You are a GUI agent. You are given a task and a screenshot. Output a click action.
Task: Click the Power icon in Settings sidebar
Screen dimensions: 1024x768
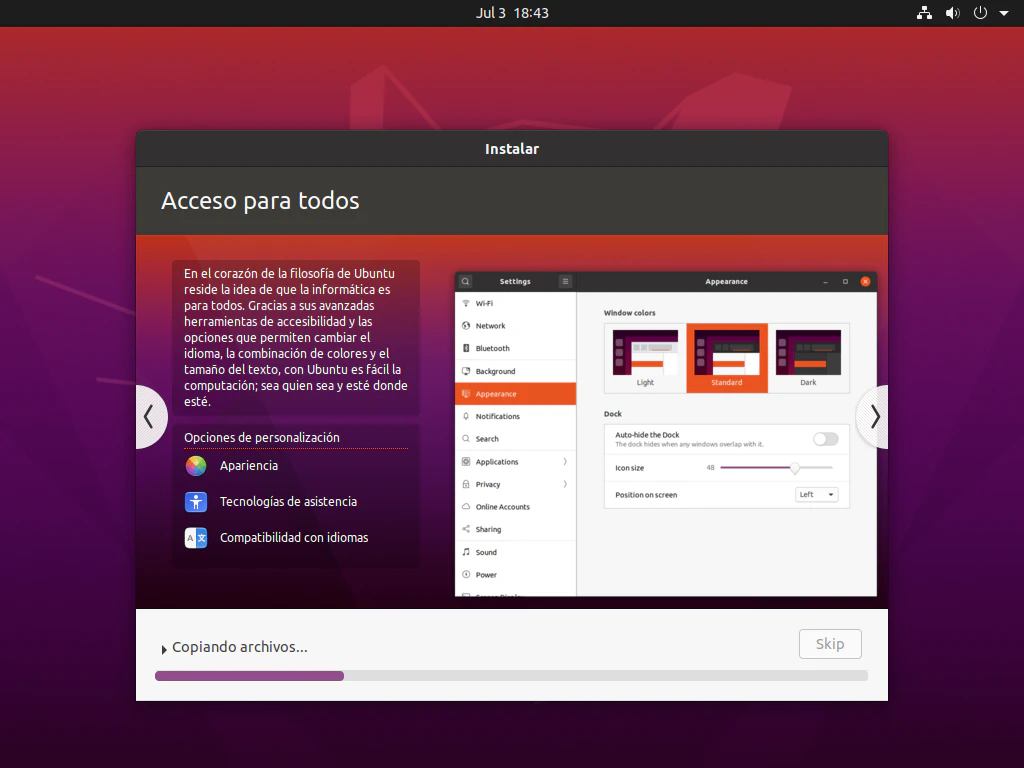pyautogui.click(x=466, y=575)
